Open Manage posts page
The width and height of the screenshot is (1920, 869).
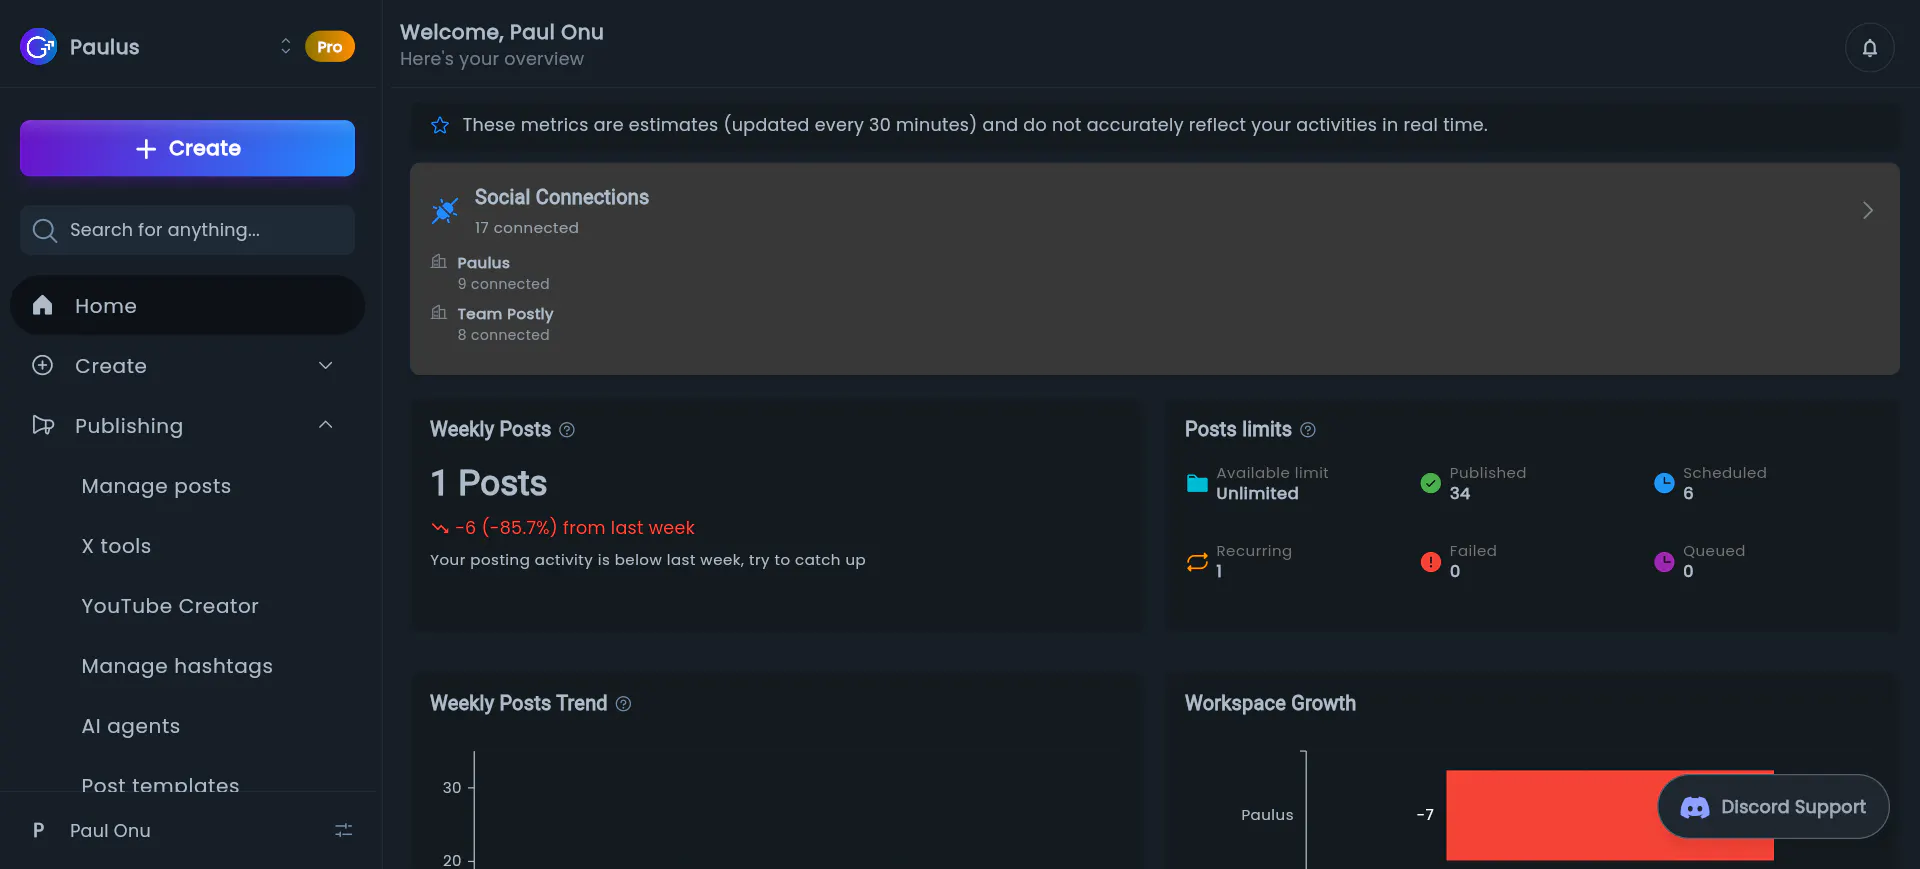[x=156, y=486]
